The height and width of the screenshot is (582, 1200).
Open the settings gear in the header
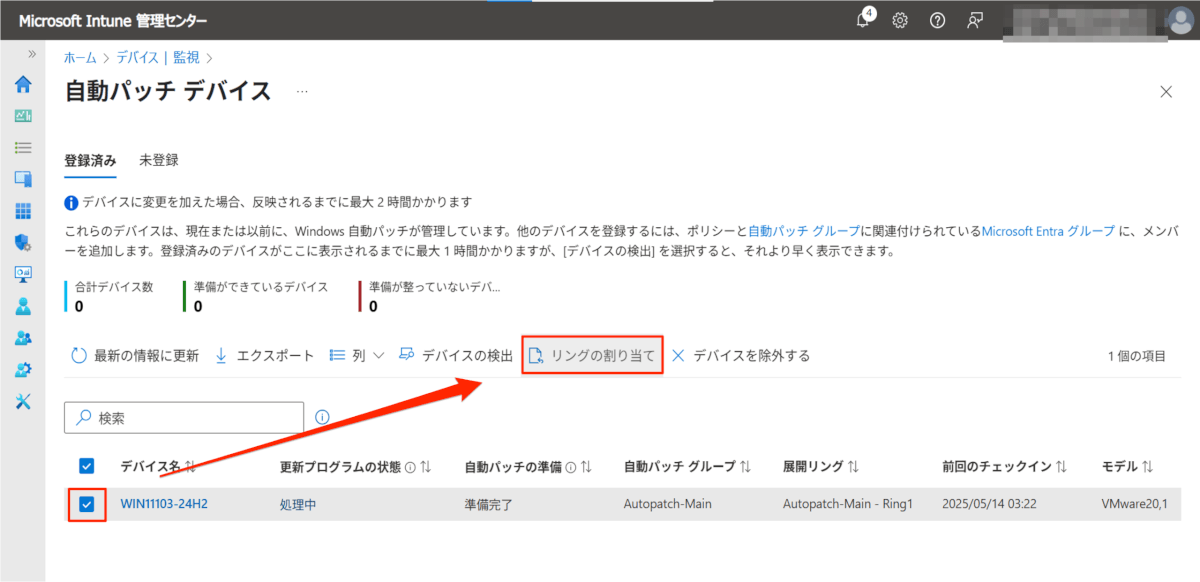[900, 20]
